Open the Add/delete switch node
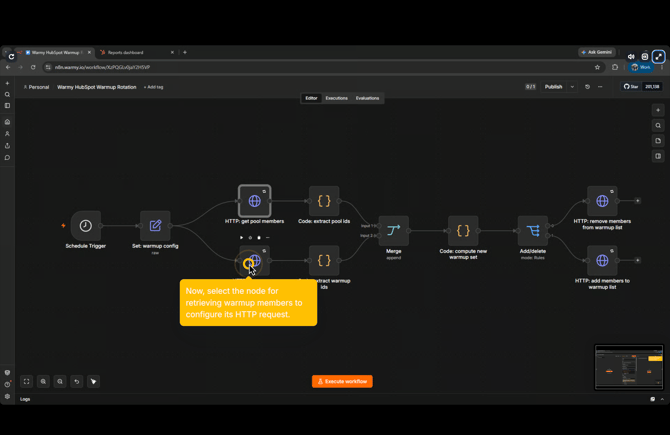Image resolution: width=670 pixels, height=435 pixels. coord(533,231)
